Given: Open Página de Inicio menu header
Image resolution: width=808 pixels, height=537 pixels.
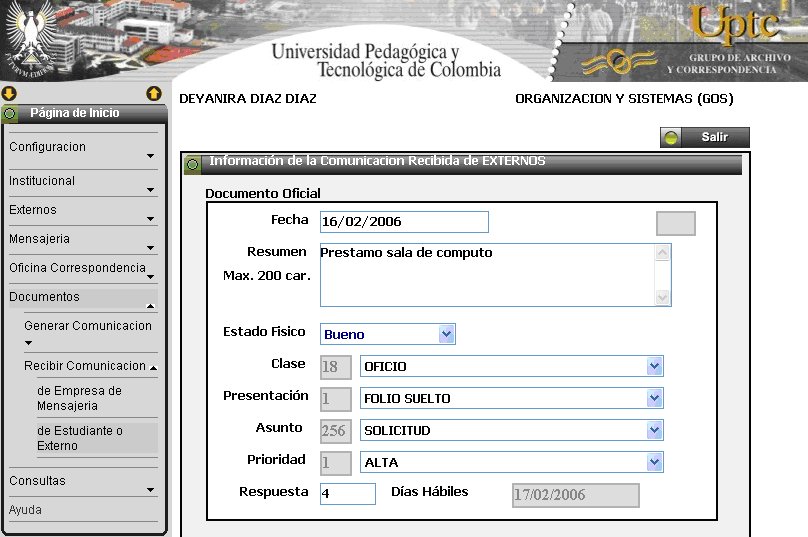Looking at the screenshot, I should point(85,113).
